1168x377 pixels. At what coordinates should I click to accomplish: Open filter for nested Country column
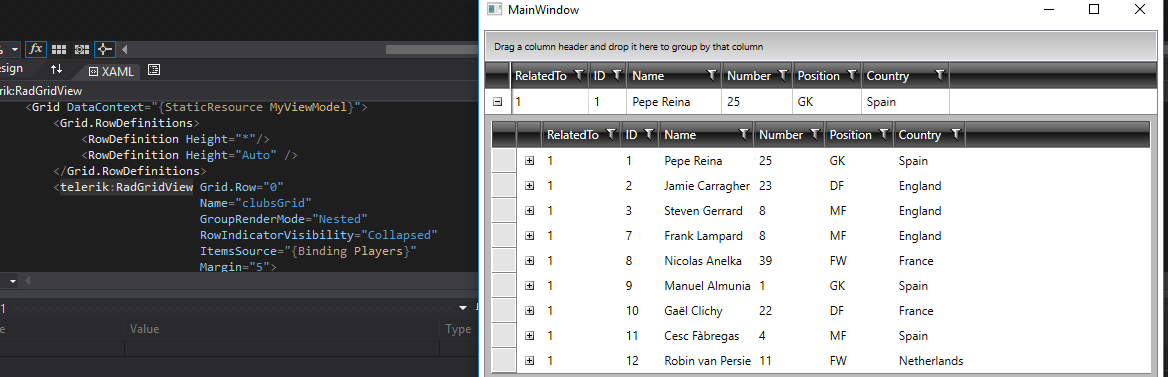click(x=956, y=134)
